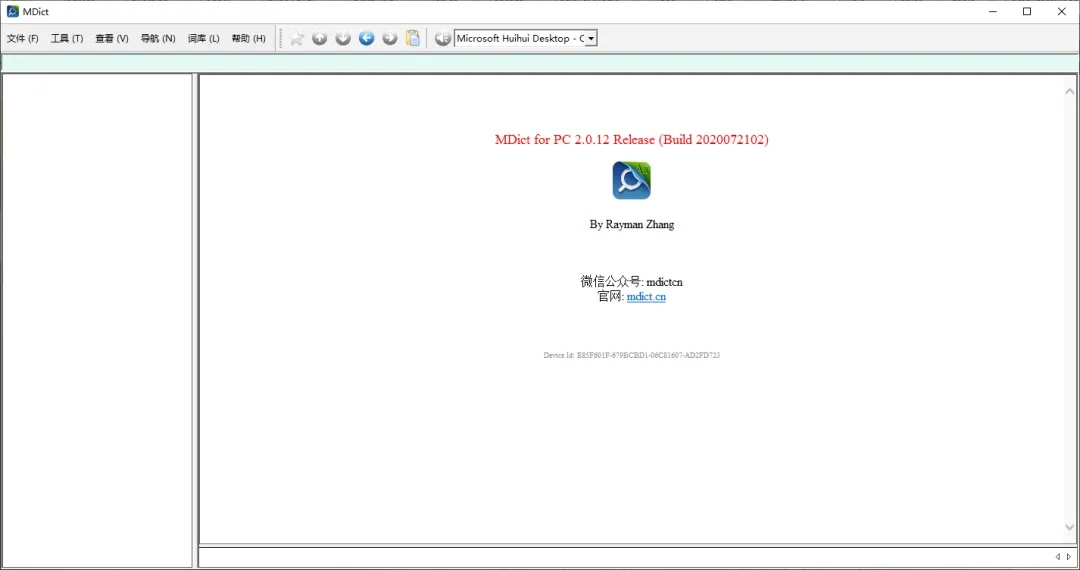
Task: Click the content scrollbar up arrow
Action: coord(1068,91)
